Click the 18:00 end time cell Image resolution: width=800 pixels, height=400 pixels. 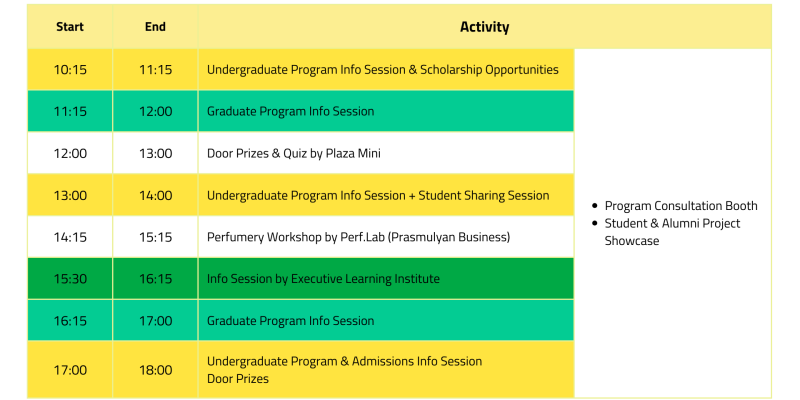[x=155, y=370]
